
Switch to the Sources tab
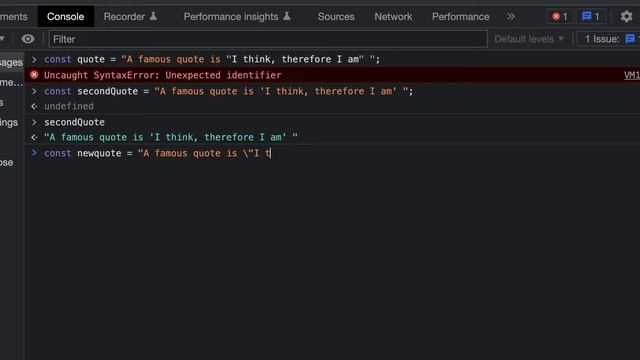(336, 17)
